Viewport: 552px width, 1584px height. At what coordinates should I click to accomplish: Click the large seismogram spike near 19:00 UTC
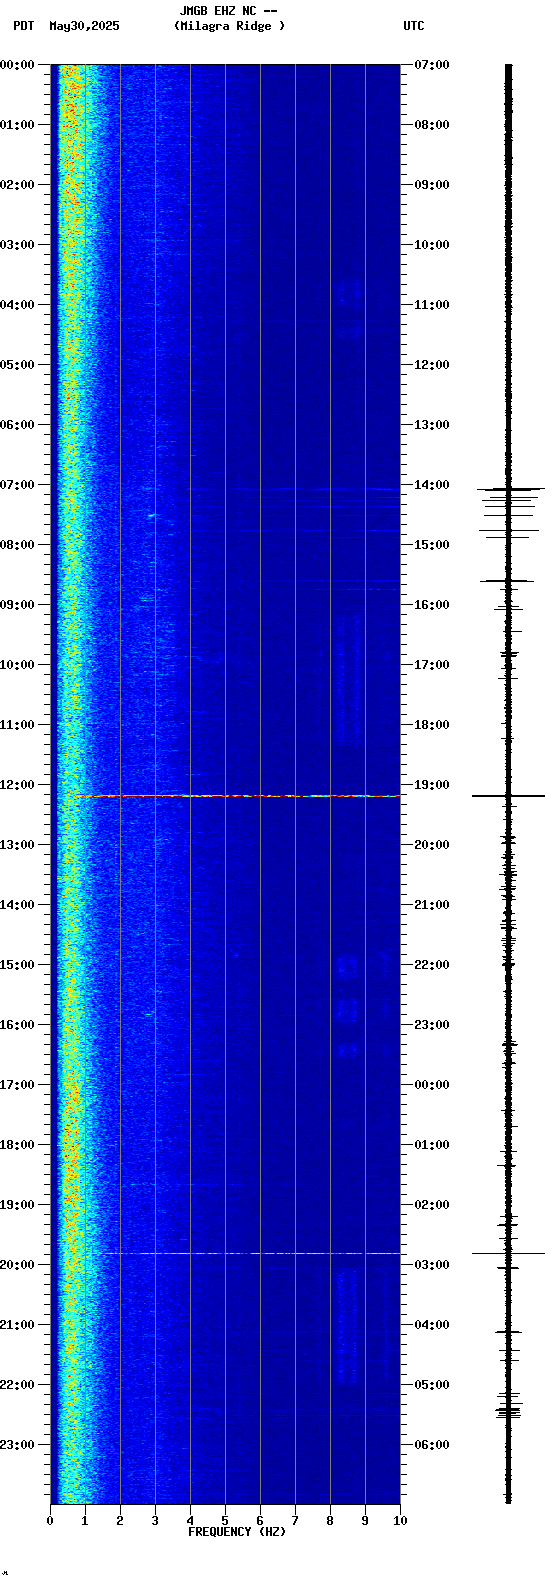pos(508,796)
